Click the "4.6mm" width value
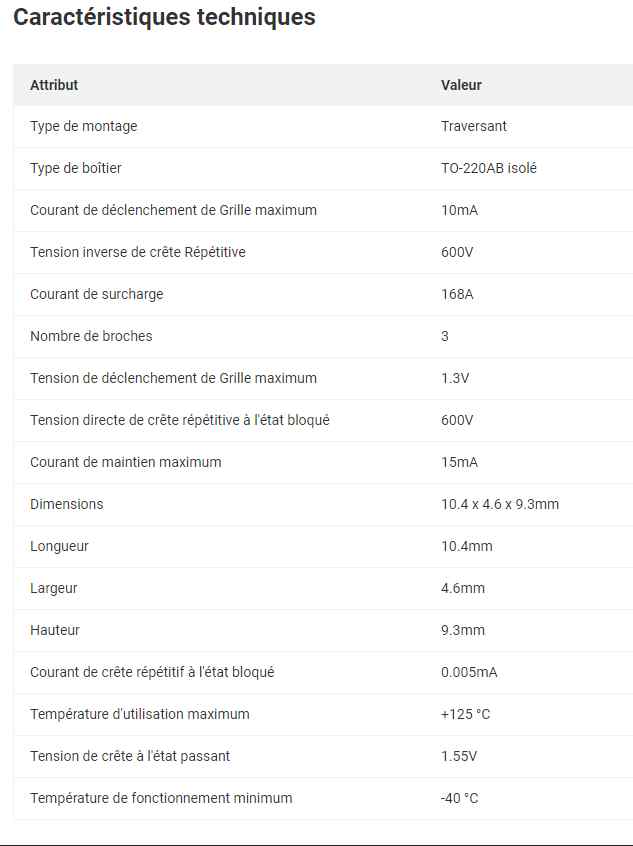The height and width of the screenshot is (846, 633). click(x=463, y=588)
